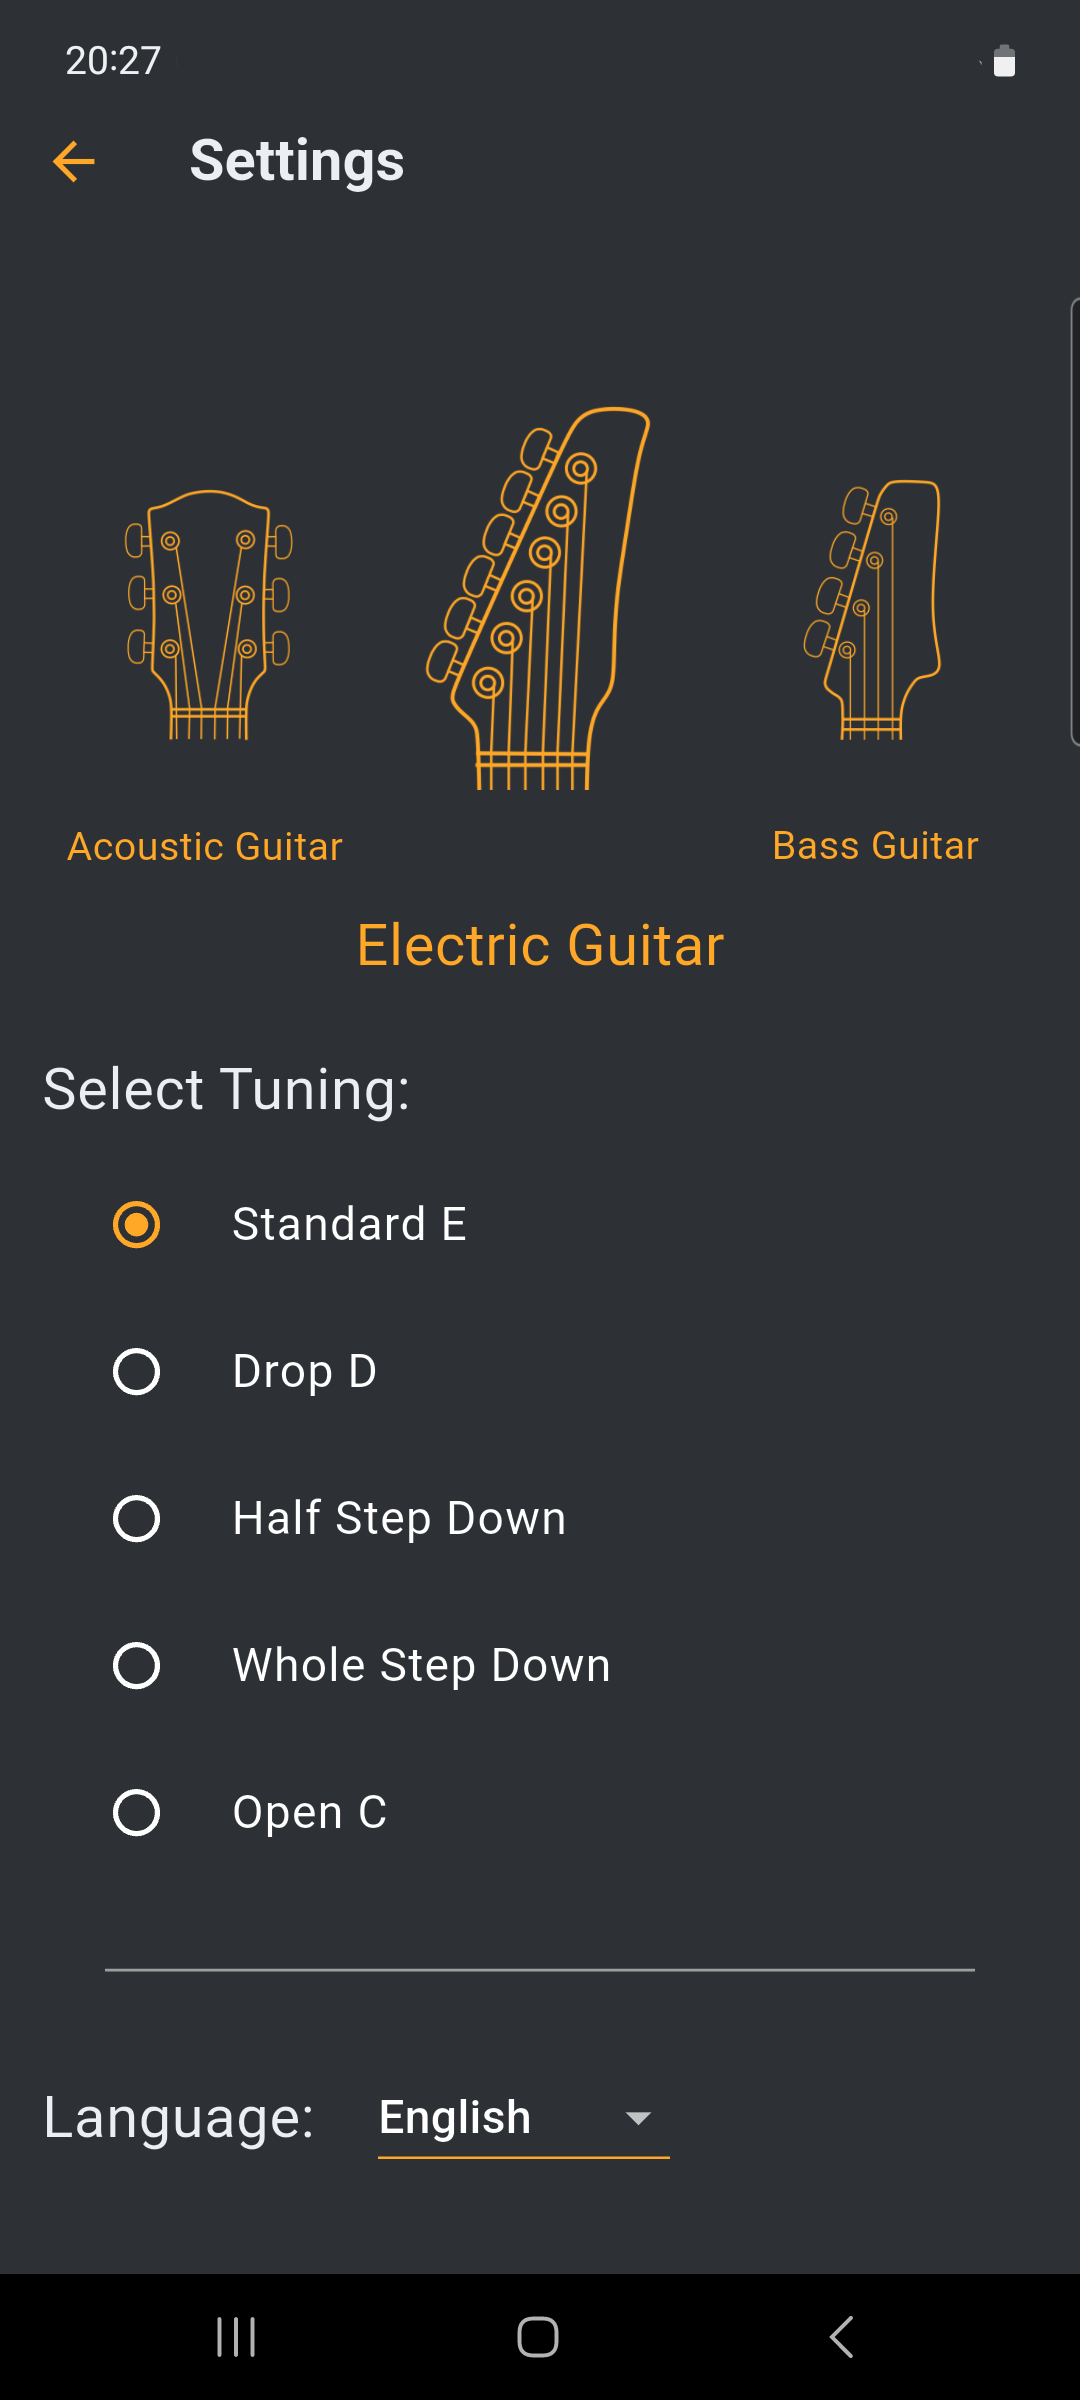
Task: Click the edge scrollbar handle
Action: [x=1074, y=522]
